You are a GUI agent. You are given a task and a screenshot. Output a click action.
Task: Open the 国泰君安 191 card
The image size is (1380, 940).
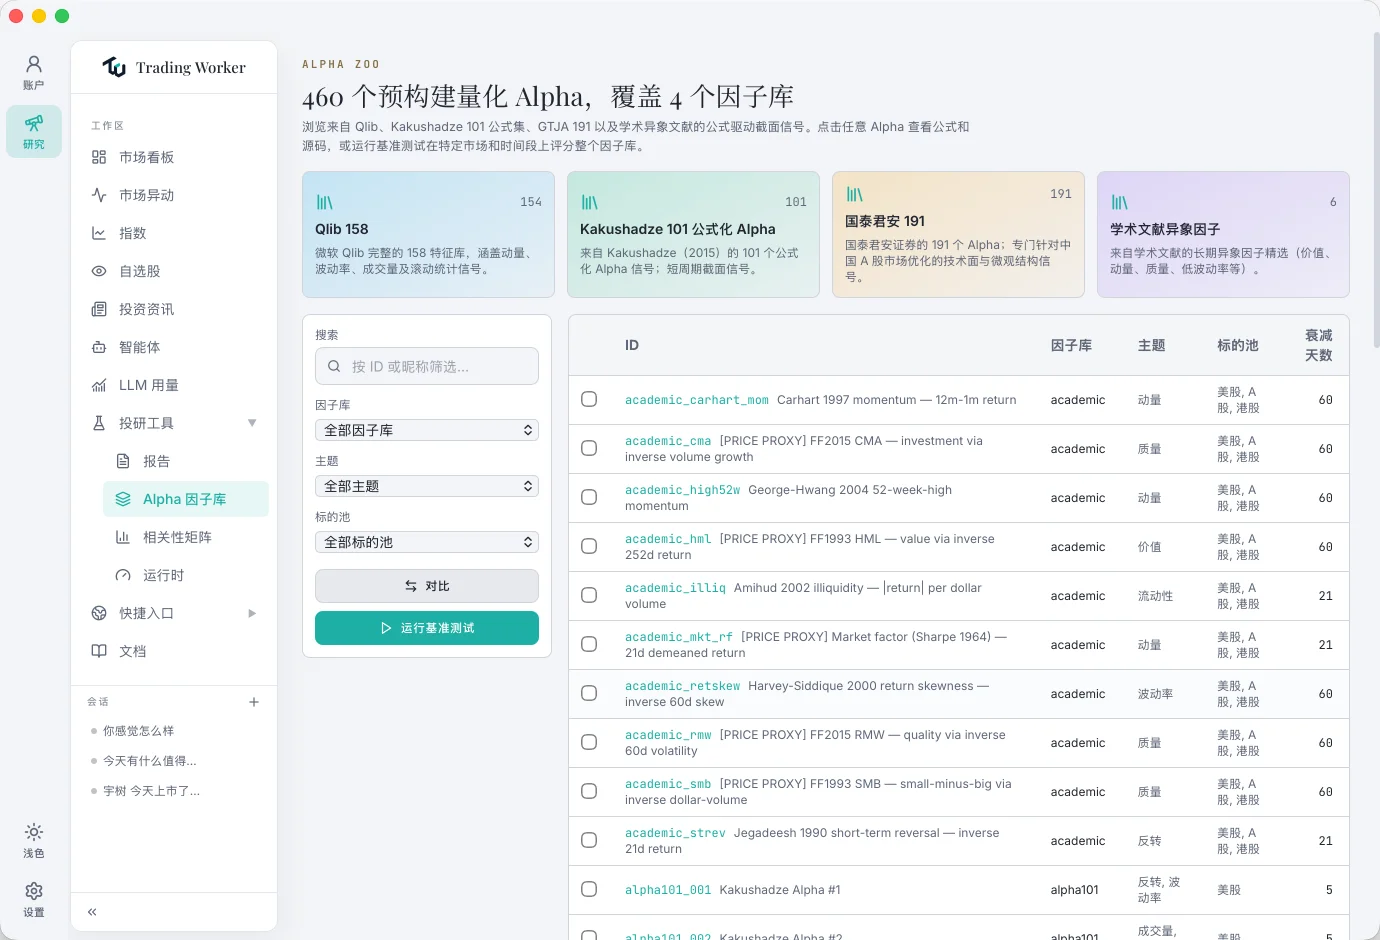pyautogui.click(x=958, y=234)
